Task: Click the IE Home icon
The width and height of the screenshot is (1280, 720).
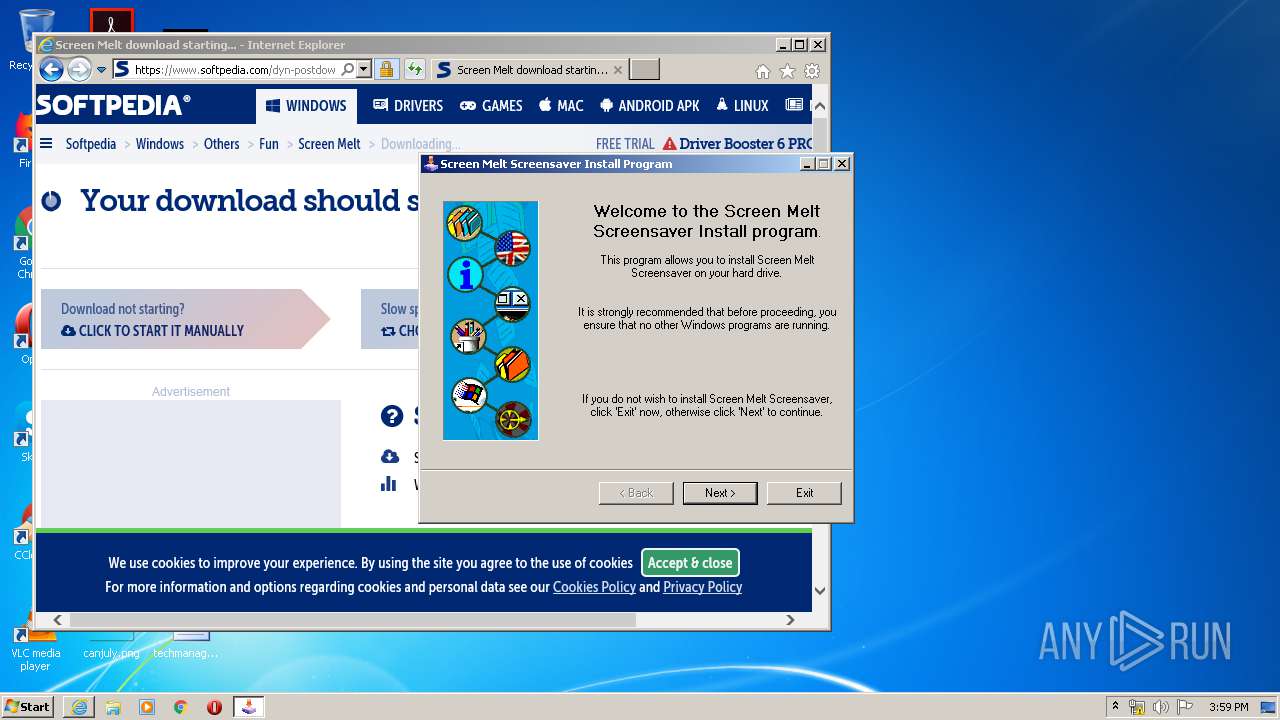Action: click(x=763, y=71)
